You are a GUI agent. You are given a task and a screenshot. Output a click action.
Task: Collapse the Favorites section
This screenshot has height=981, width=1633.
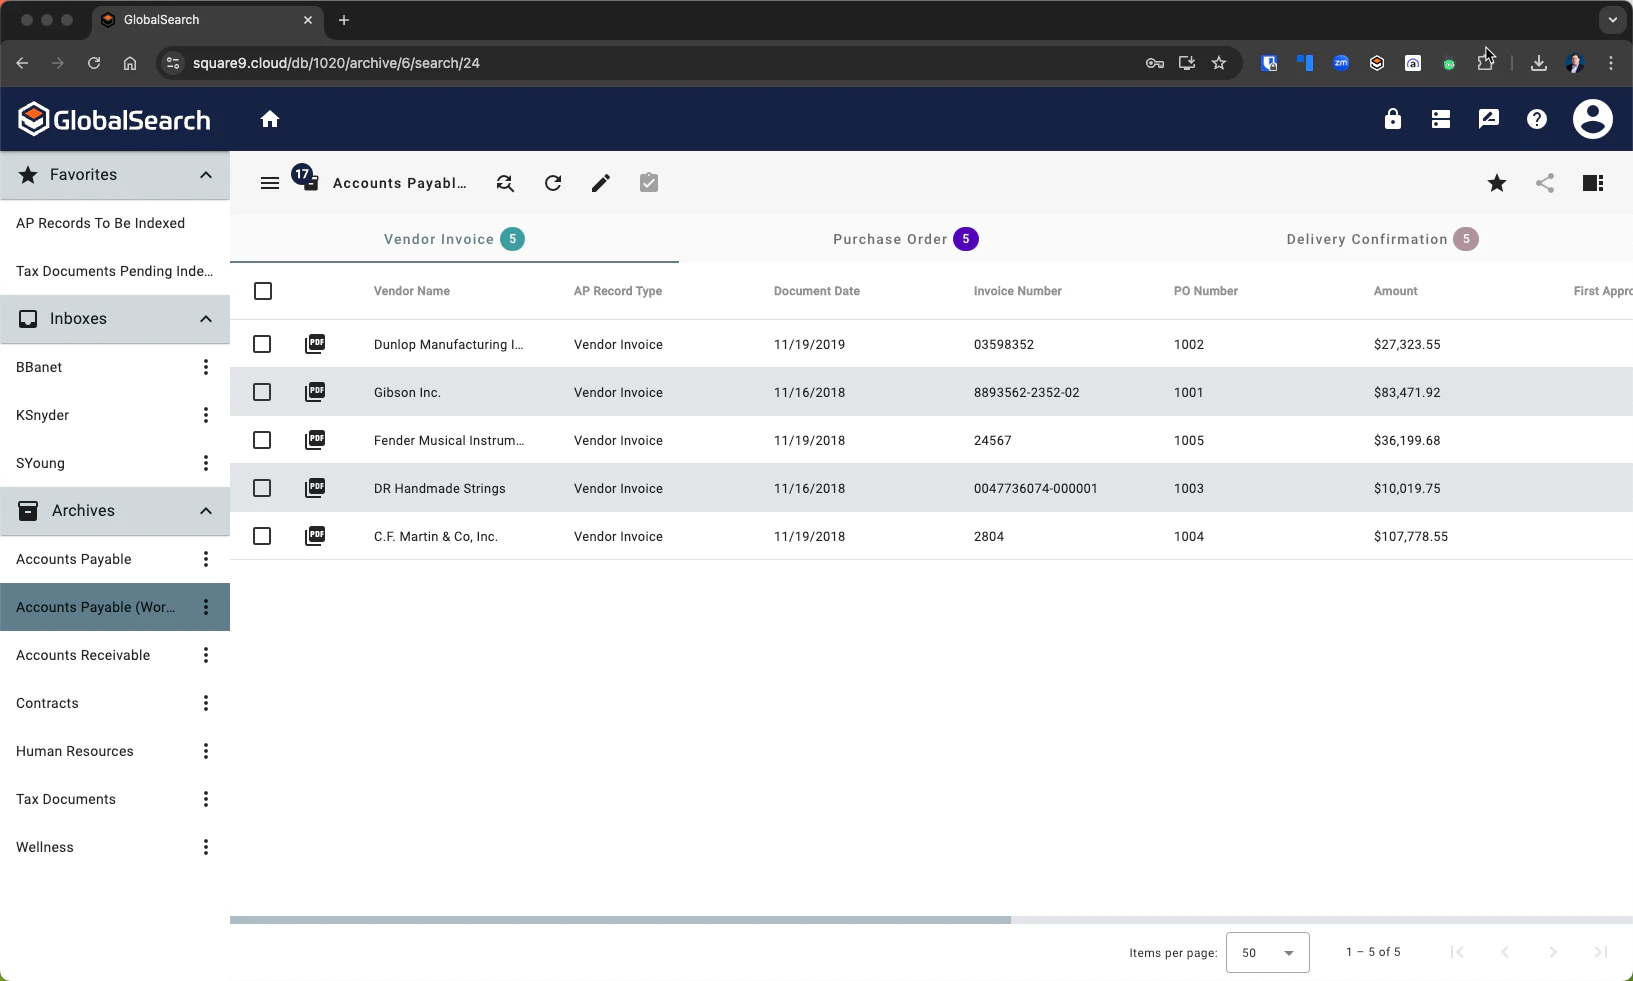tap(205, 175)
